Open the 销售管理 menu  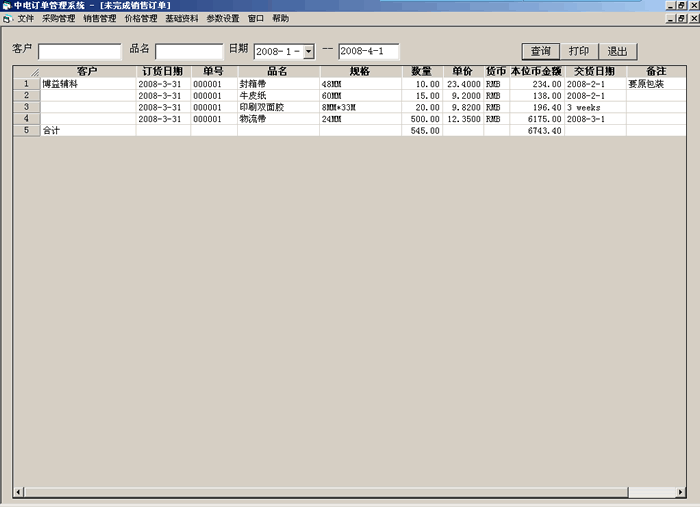[99, 18]
